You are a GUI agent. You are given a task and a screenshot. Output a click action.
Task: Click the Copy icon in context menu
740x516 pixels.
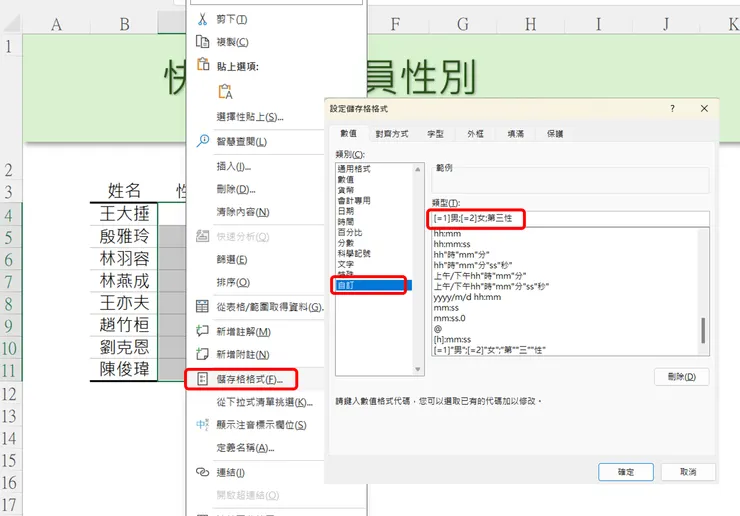pos(202,42)
